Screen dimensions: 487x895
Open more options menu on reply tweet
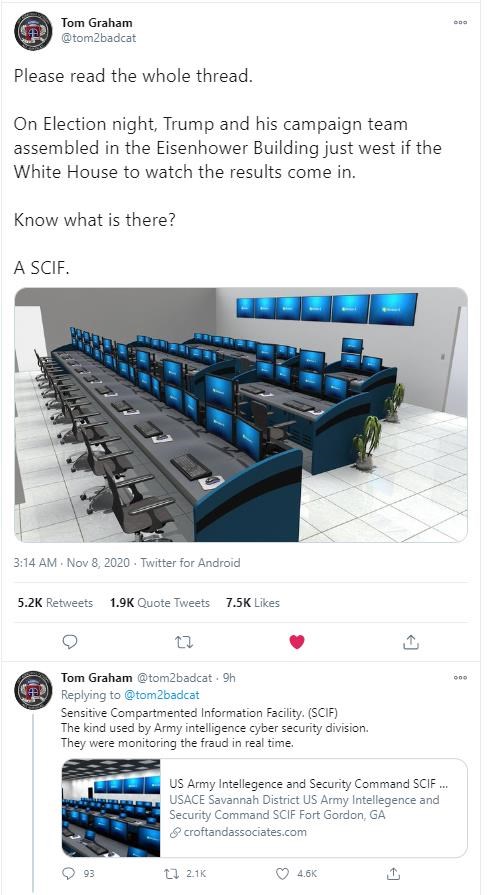pos(460,678)
